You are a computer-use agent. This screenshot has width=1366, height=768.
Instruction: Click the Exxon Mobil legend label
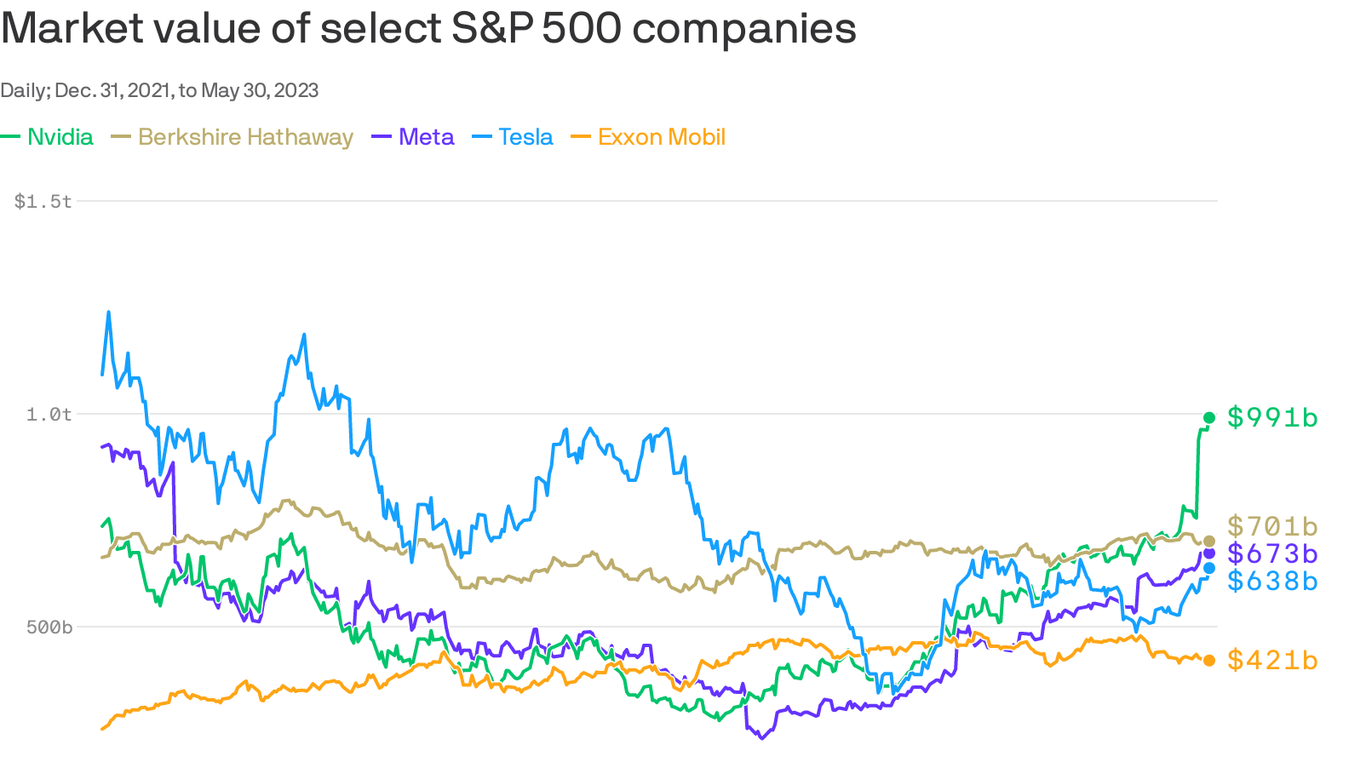click(x=661, y=137)
